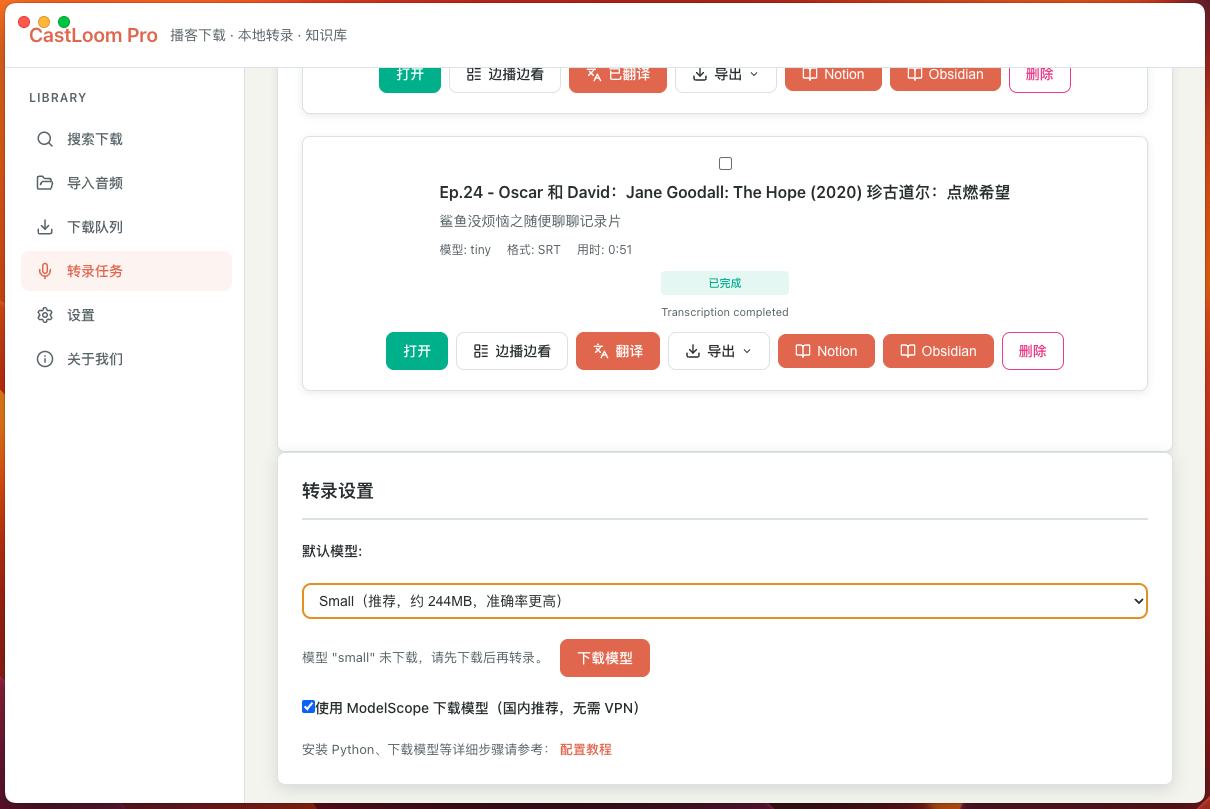Expand 导出 dropdown for Ep.24 episode
Viewport: 1210px width, 809px height.
pos(719,351)
